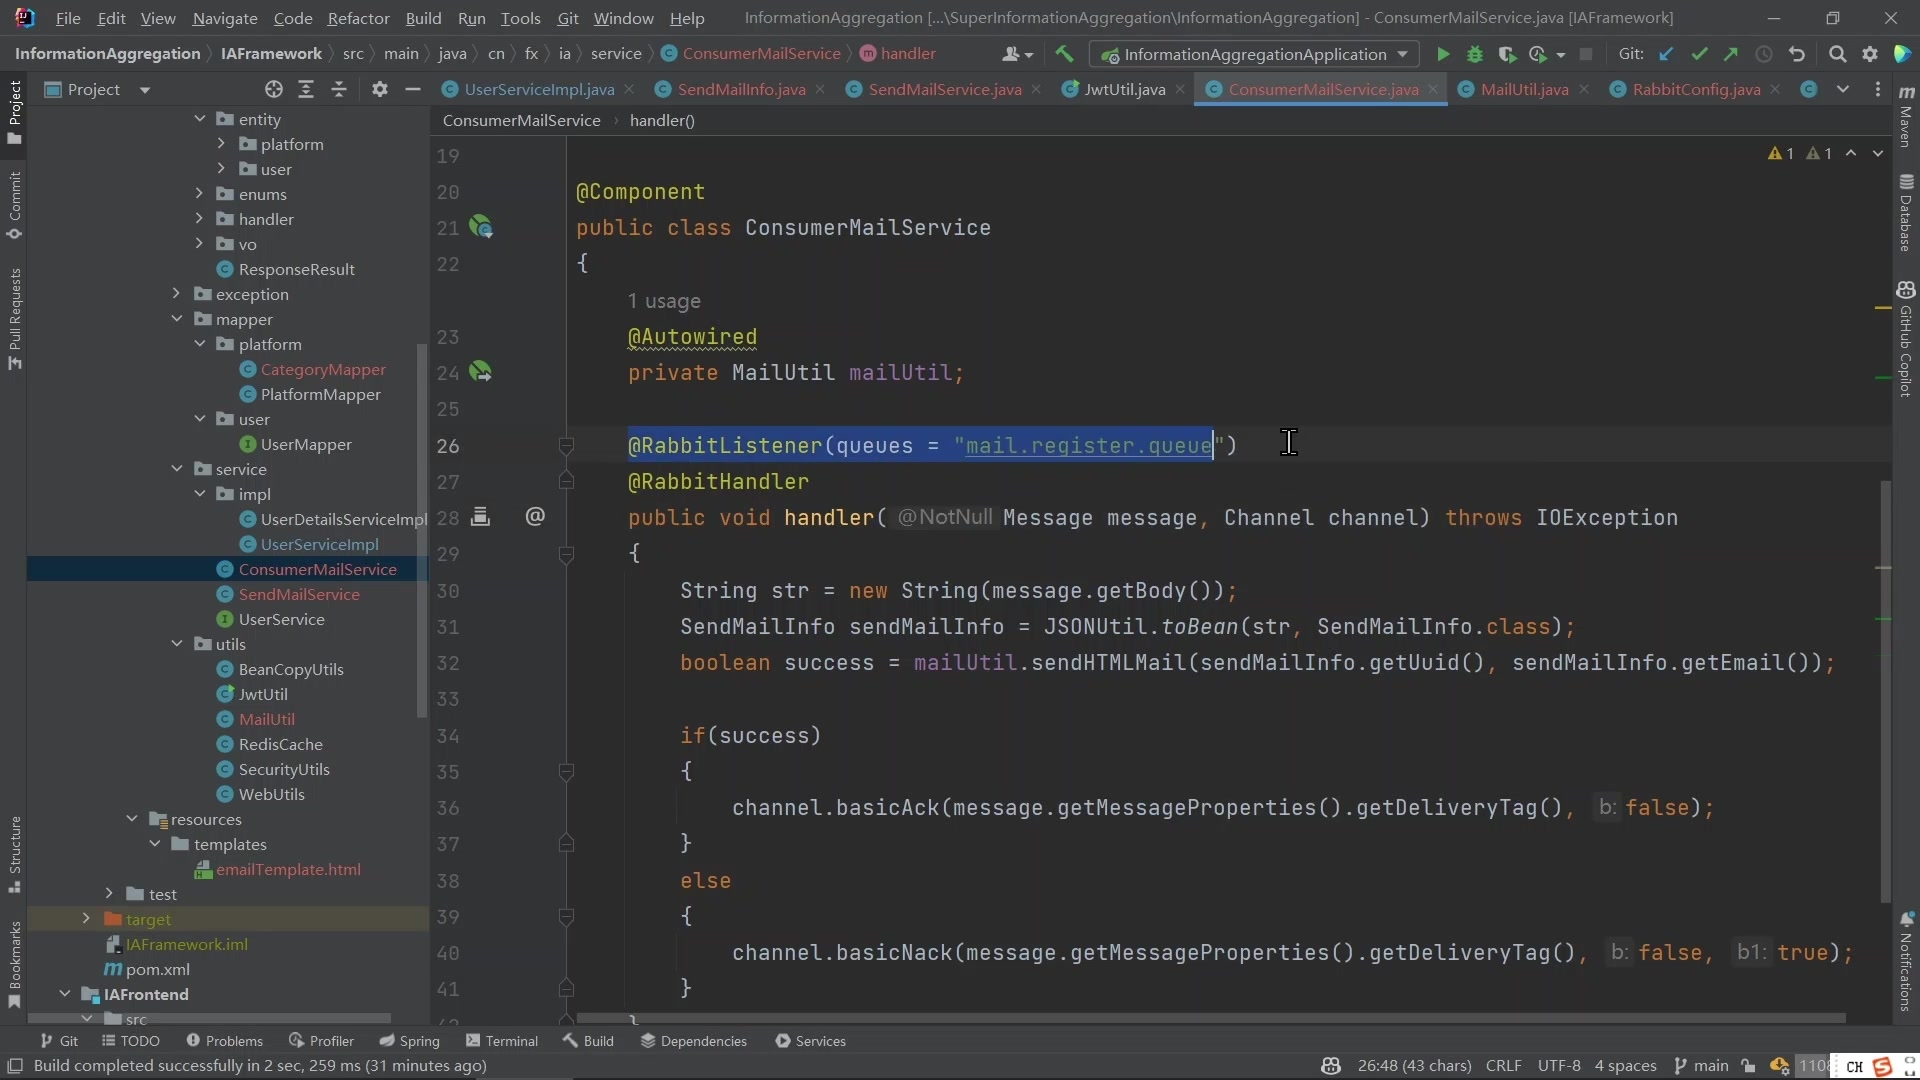The image size is (1920, 1080).
Task: Open the Commit tool window on left strip
Action: tap(14, 205)
